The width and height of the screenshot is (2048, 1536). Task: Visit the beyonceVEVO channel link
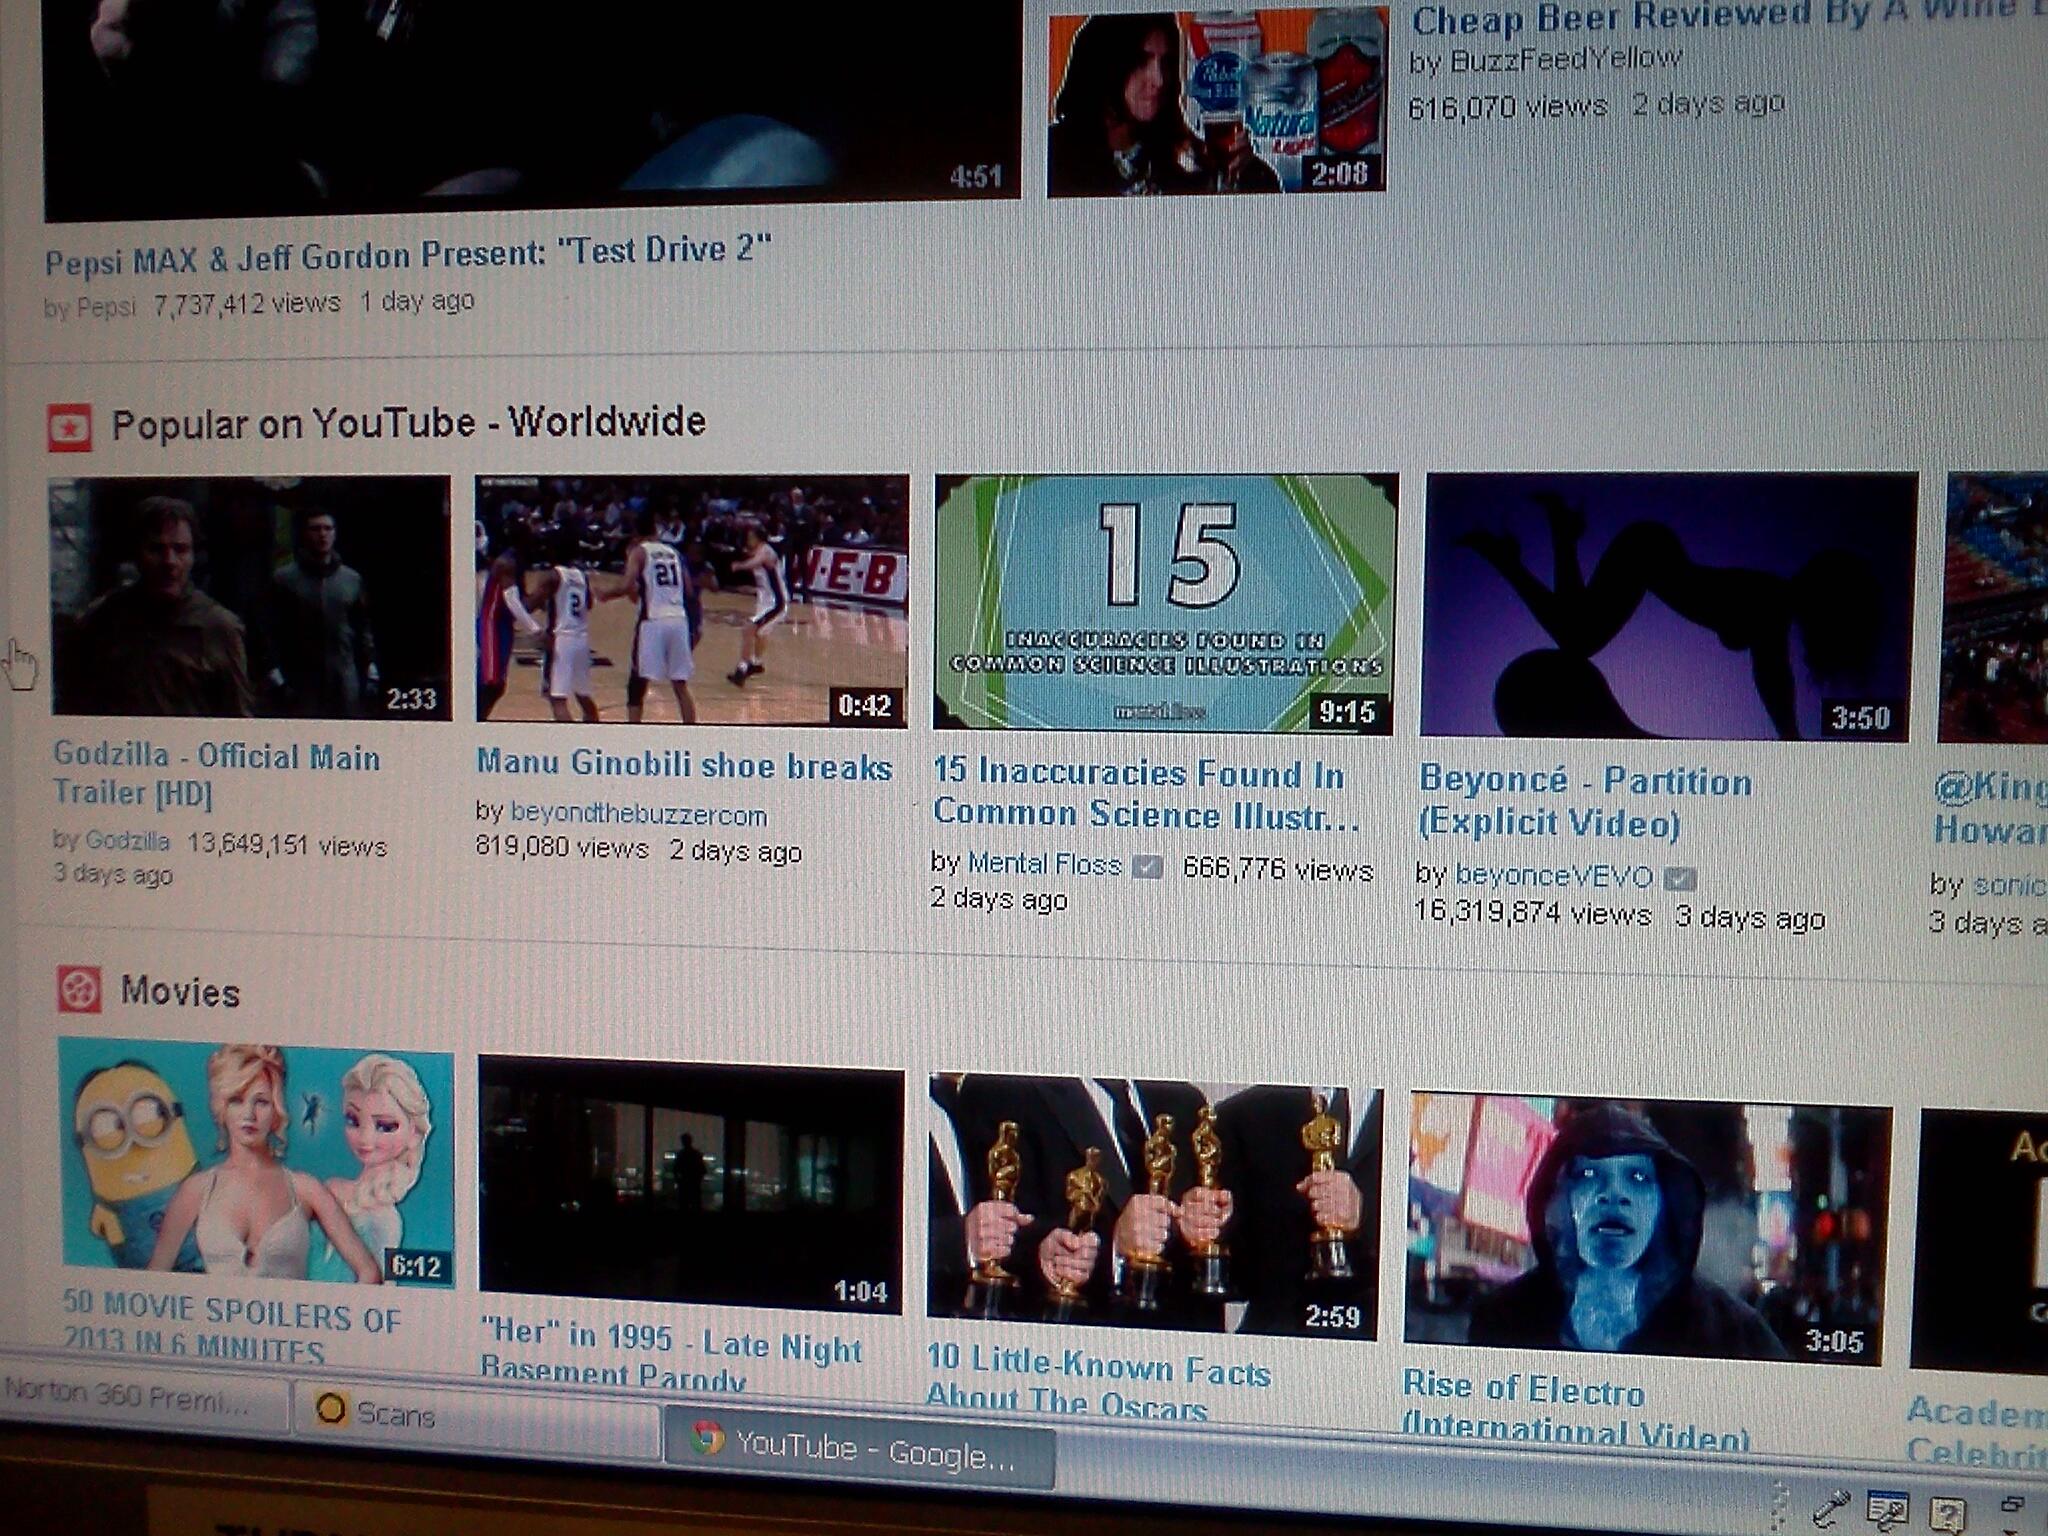[1554, 876]
